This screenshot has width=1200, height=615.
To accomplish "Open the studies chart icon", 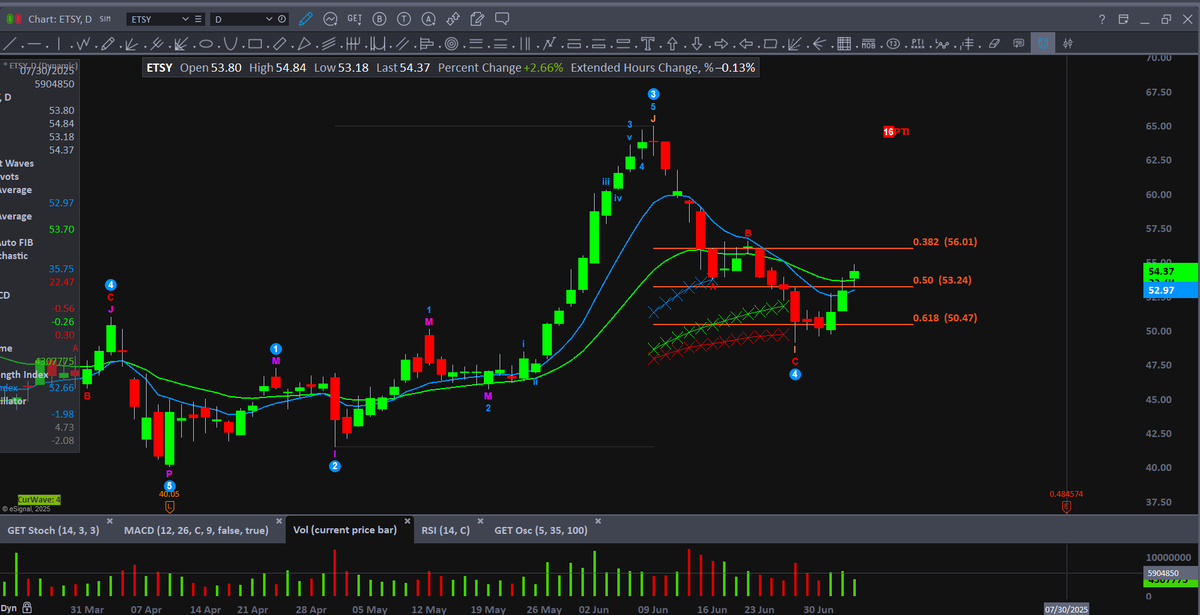I will [330, 19].
